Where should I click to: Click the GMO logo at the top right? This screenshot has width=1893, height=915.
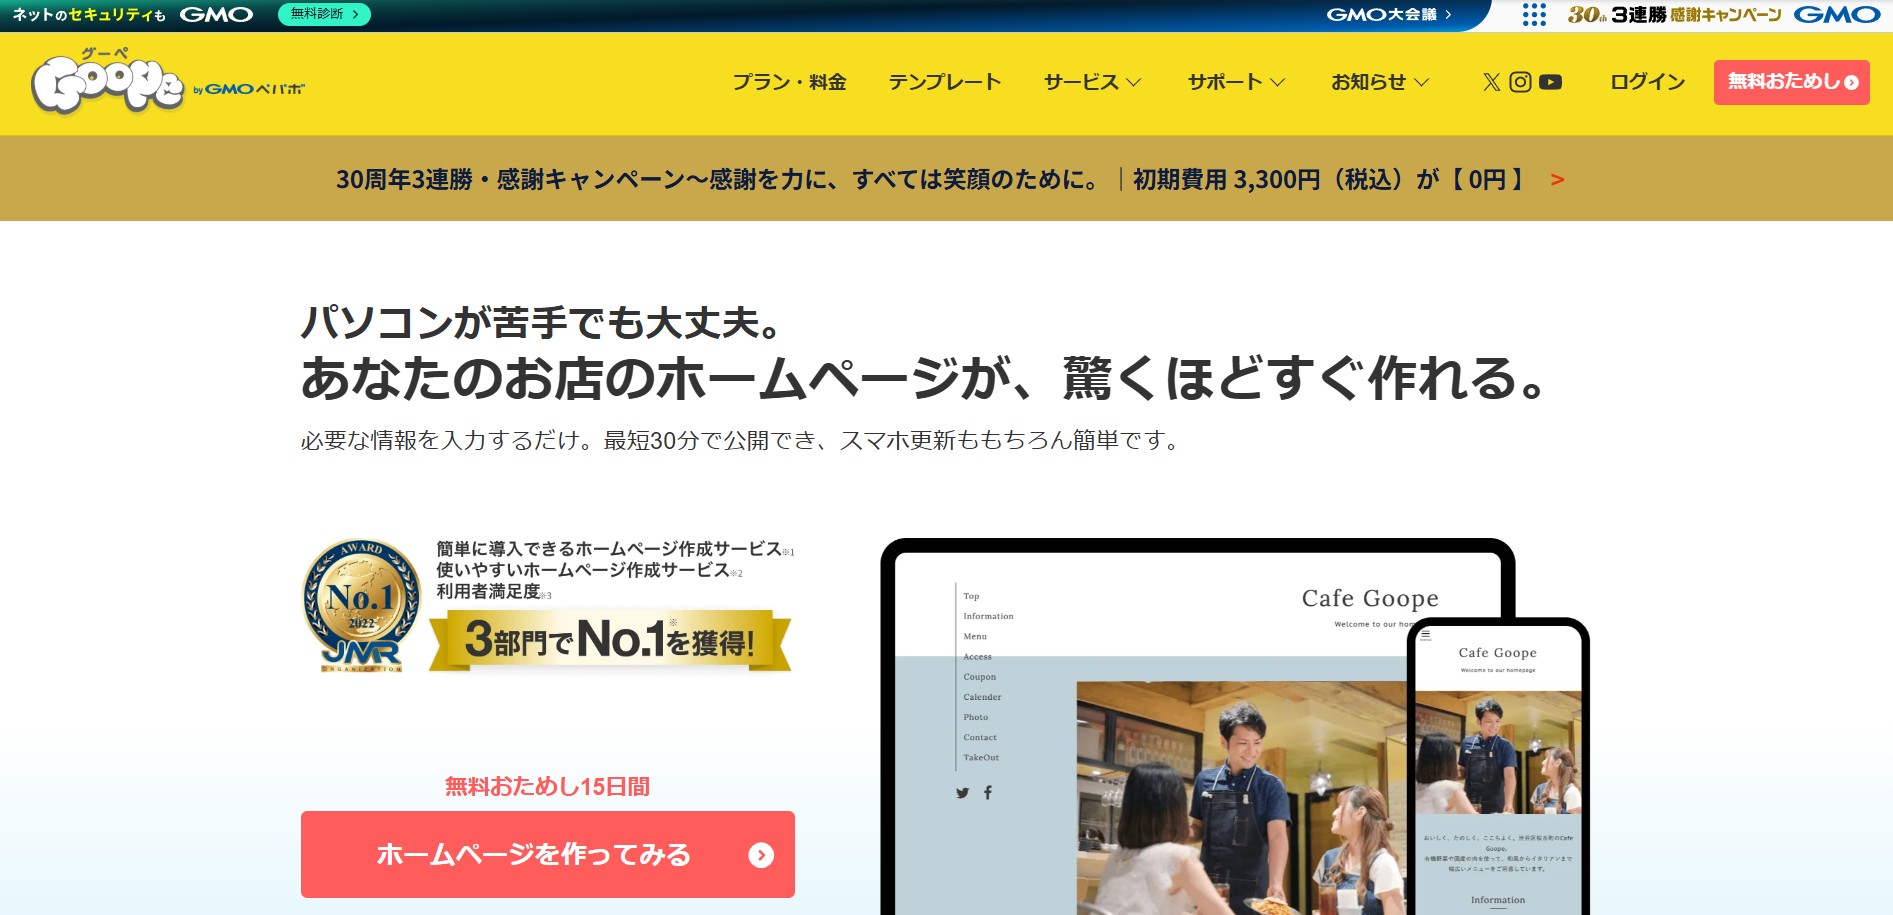point(1837,14)
